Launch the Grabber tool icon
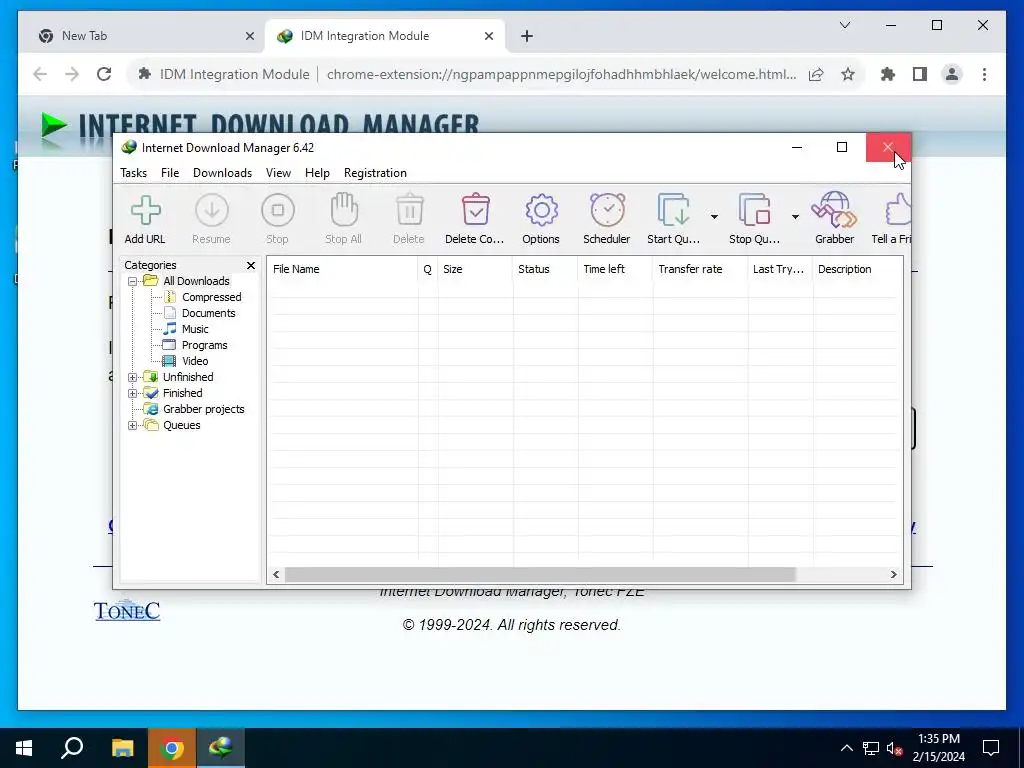This screenshot has width=1024, height=768. [x=834, y=210]
